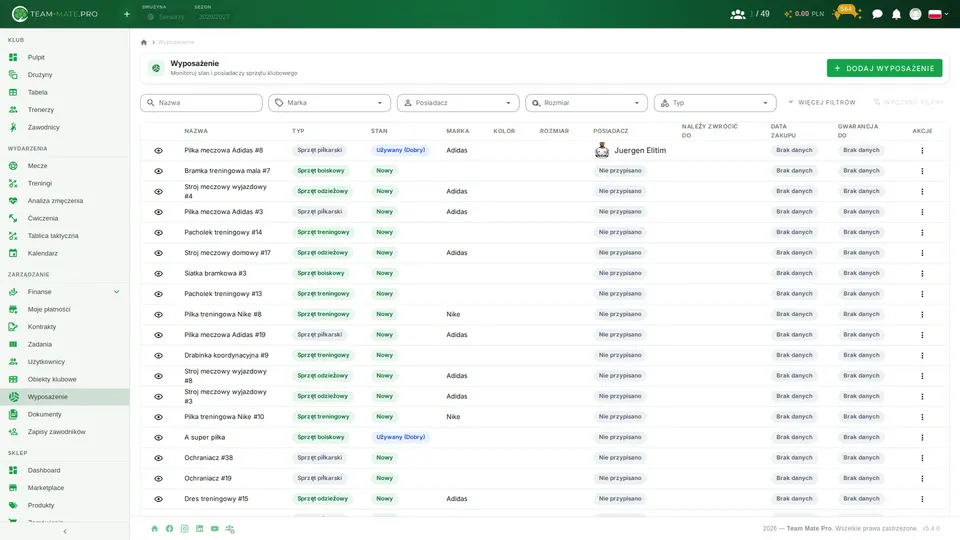Open actions menu for Pachołek treningowy #14

pyautogui.click(x=922, y=233)
